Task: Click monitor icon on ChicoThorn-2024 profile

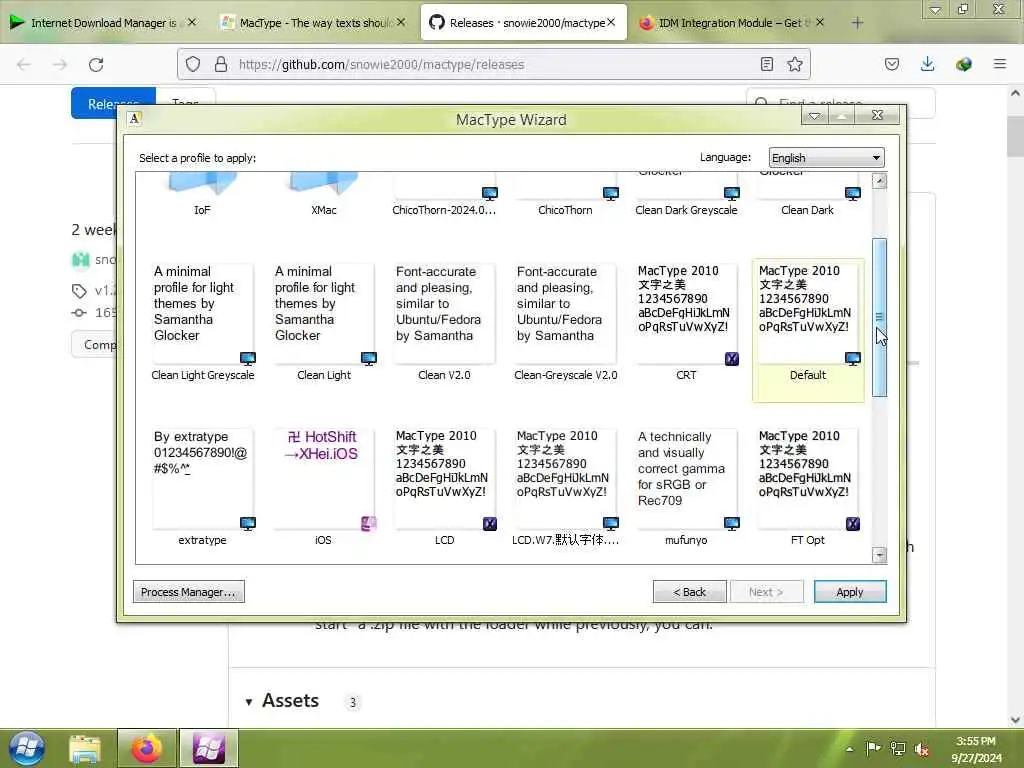Action: (490, 193)
